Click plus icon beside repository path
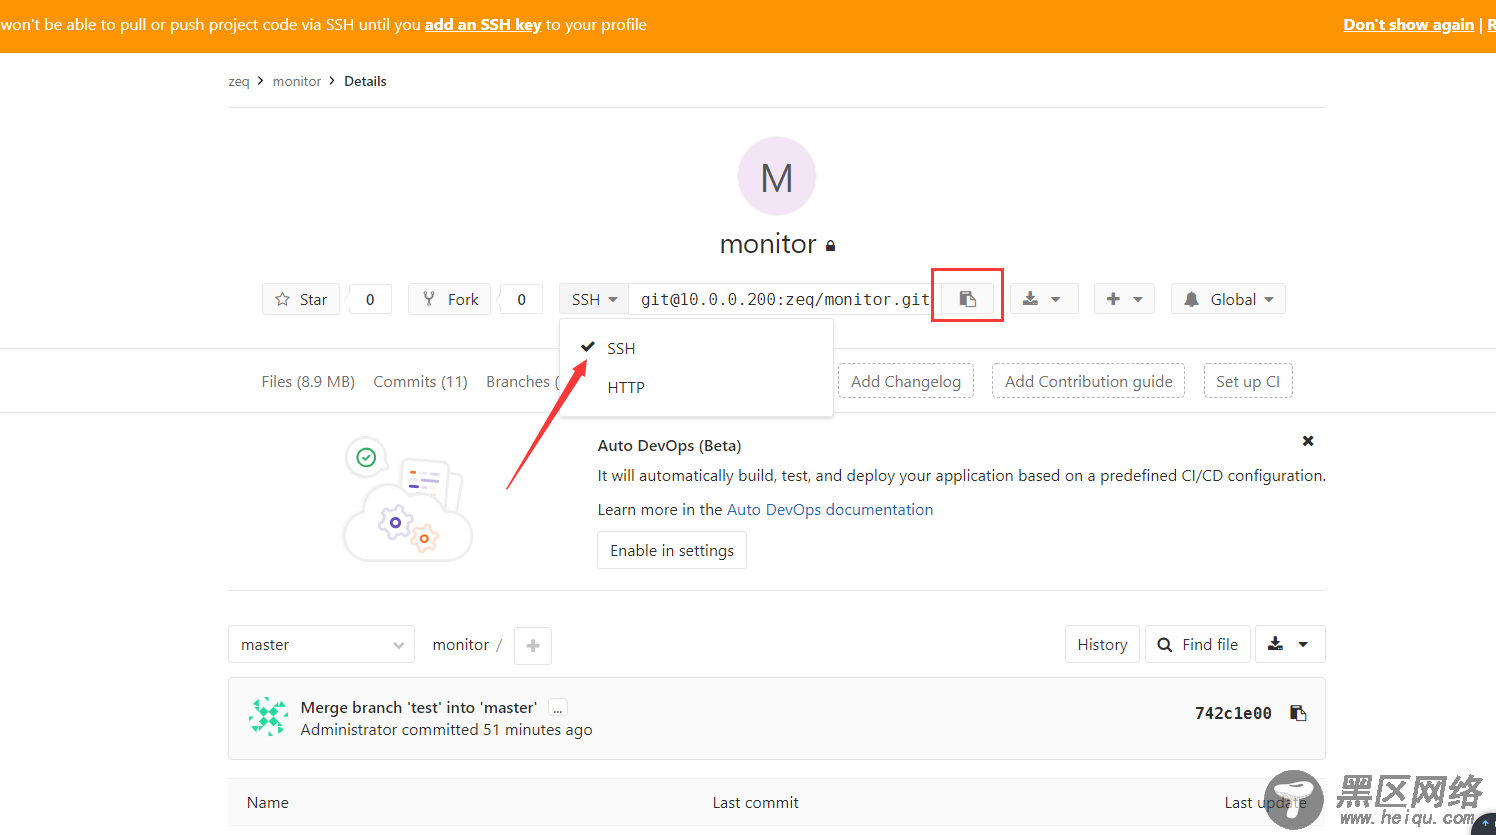Screen dimensions: 1496x835 (533, 645)
